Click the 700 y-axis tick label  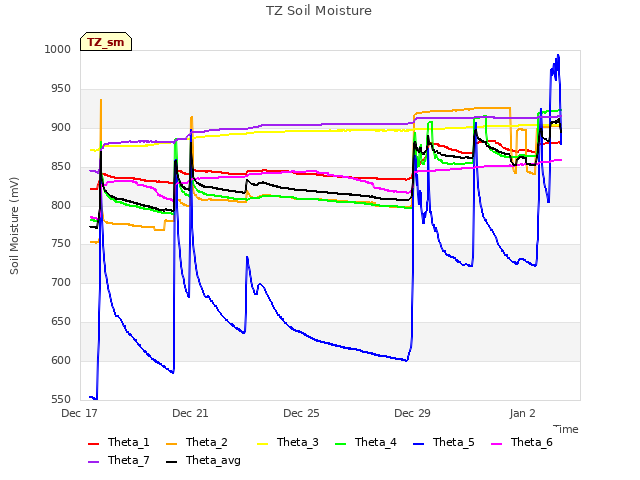point(61,282)
